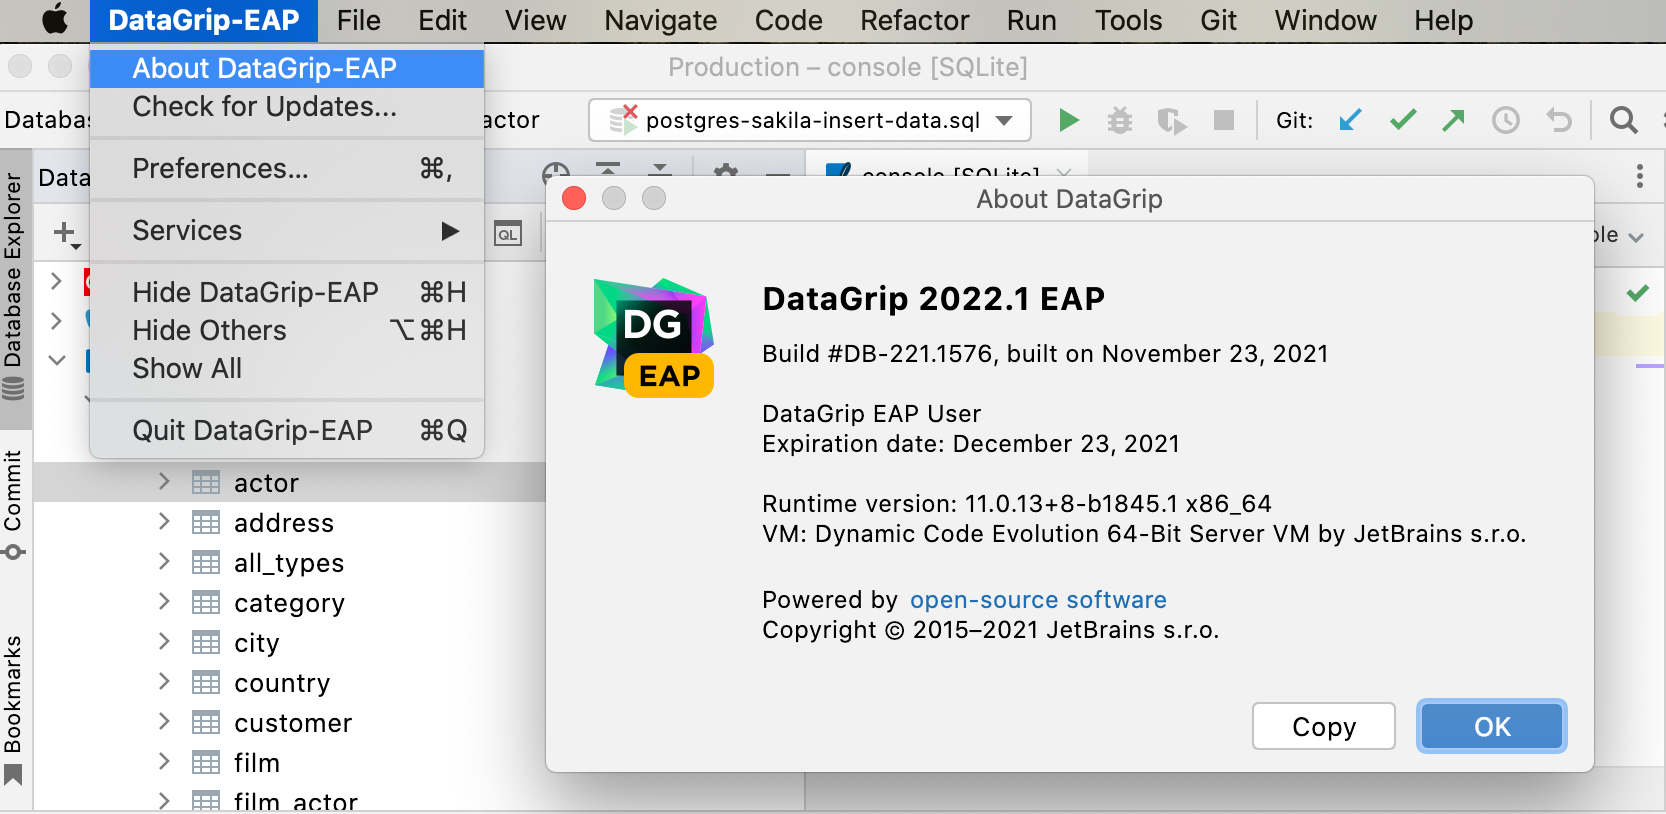The image size is (1666, 814).
Task: Click the Stop square icon in toolbar
Action: (1223, 121)
